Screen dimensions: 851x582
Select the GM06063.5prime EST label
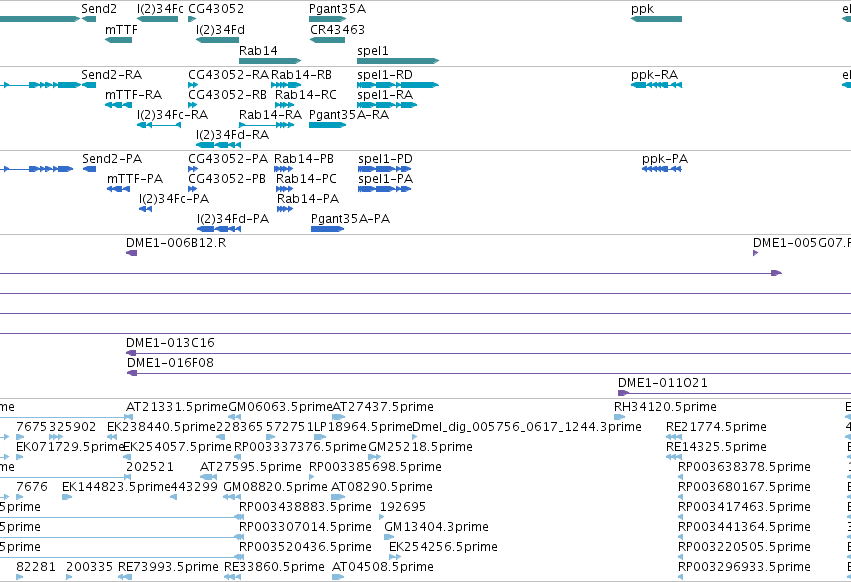click(280, 407)
